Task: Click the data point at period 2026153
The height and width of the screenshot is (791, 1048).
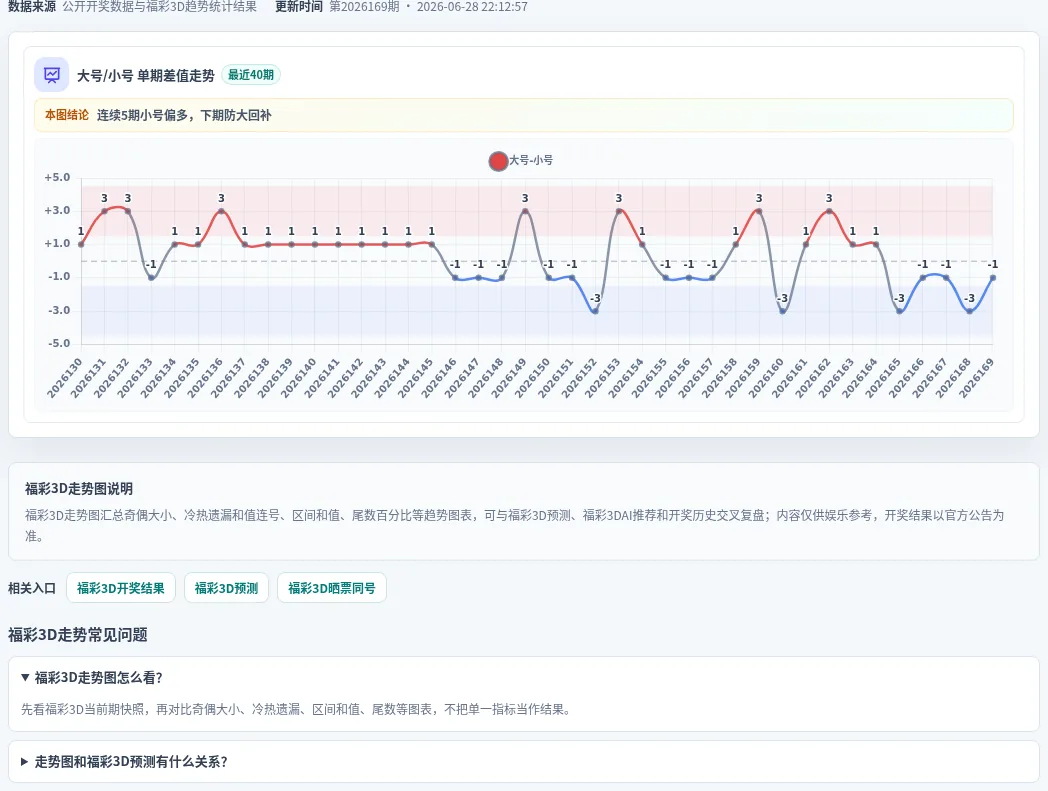Action: pos(619,211)
